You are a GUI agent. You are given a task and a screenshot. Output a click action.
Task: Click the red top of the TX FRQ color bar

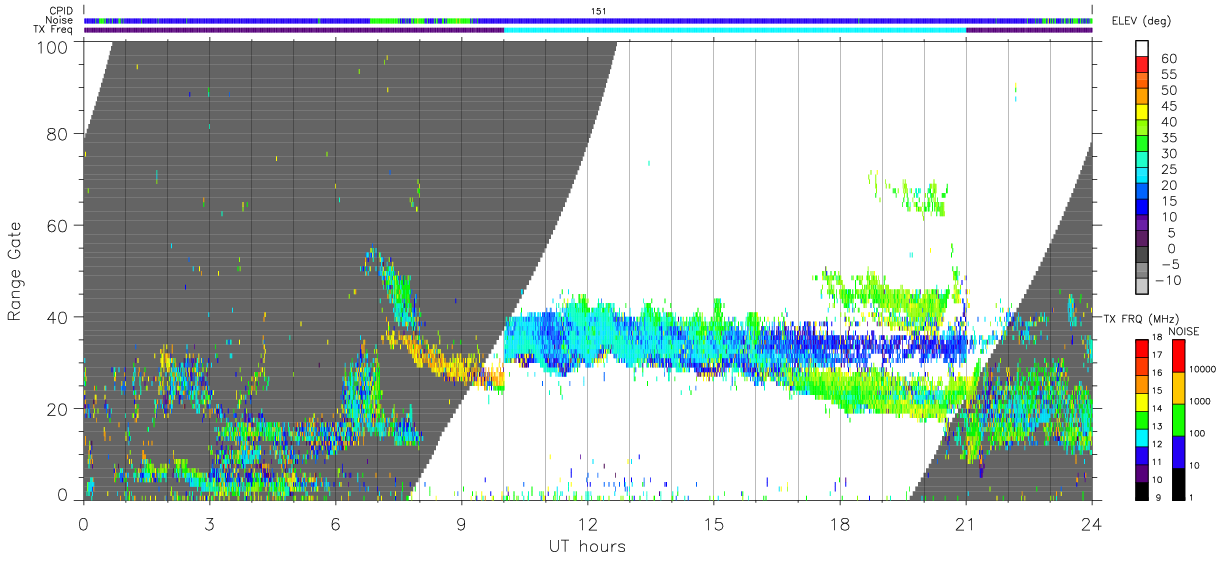1141,349
